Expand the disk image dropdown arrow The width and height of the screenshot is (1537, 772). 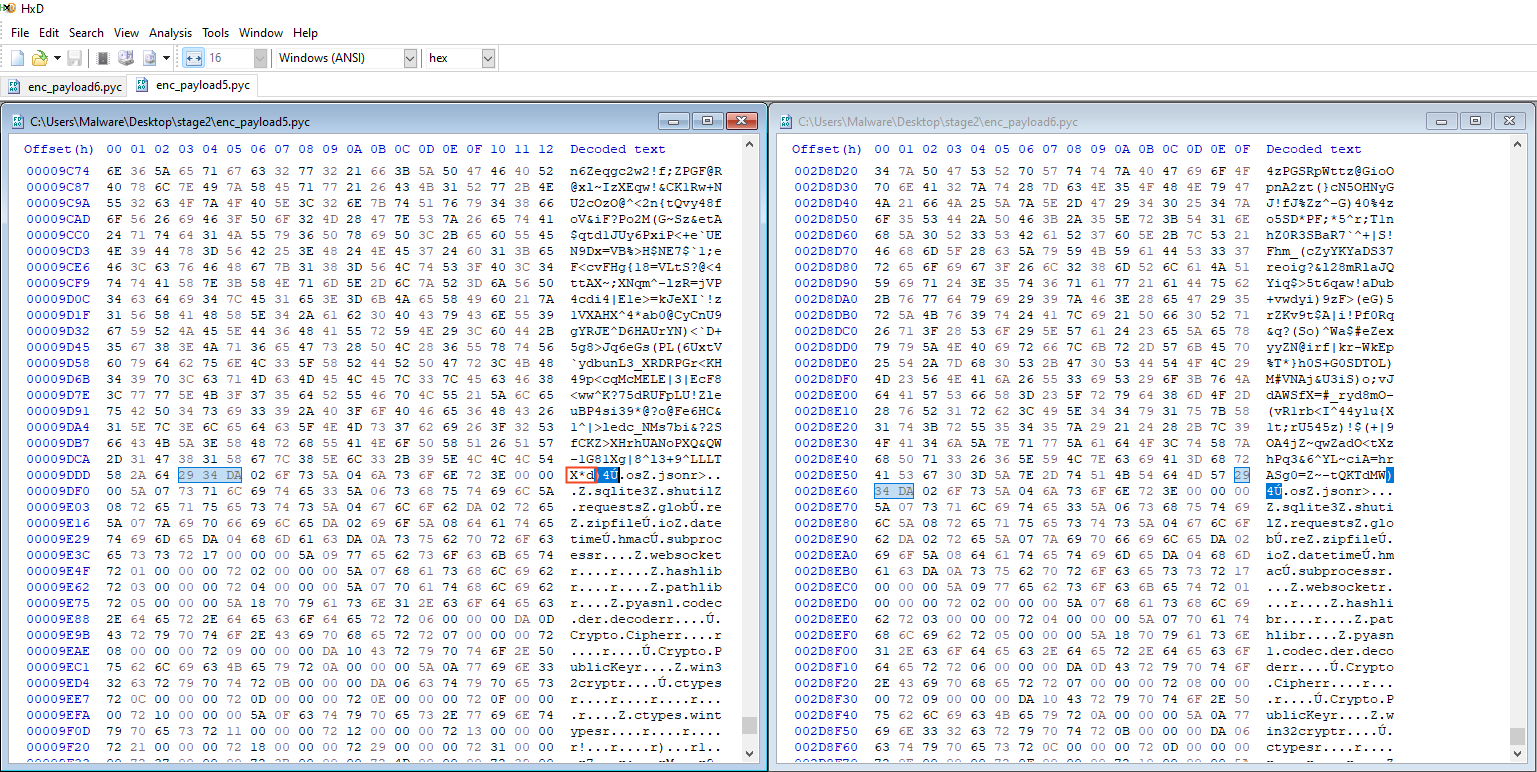pyautogui.click(x=166, y=58)
